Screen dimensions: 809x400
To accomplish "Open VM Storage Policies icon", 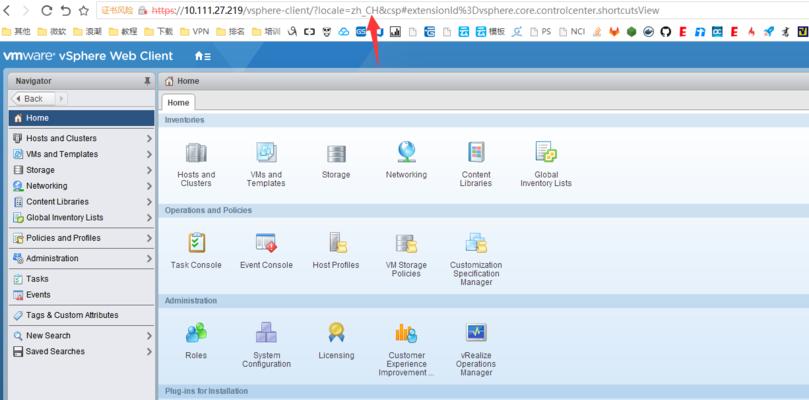I will click(406, 243).
